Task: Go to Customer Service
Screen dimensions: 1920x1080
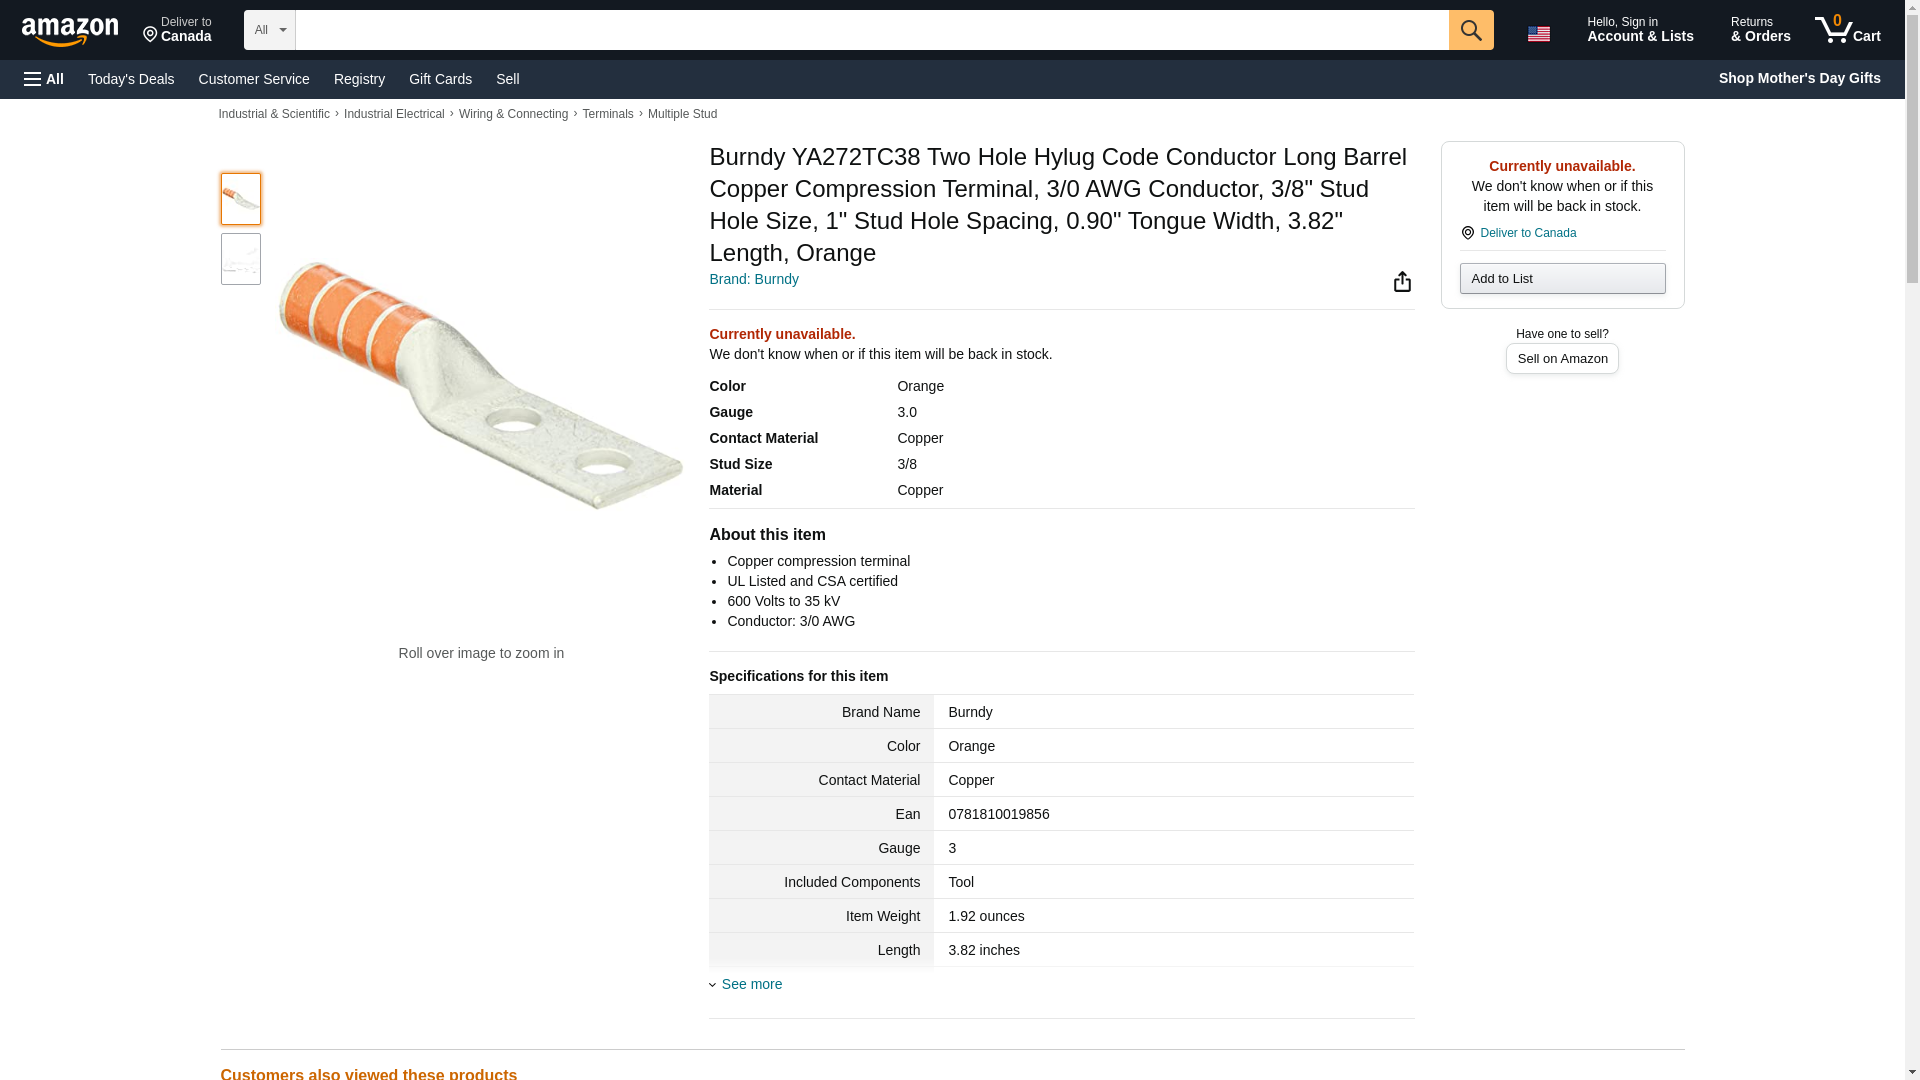Action: (x=254, y=79)
